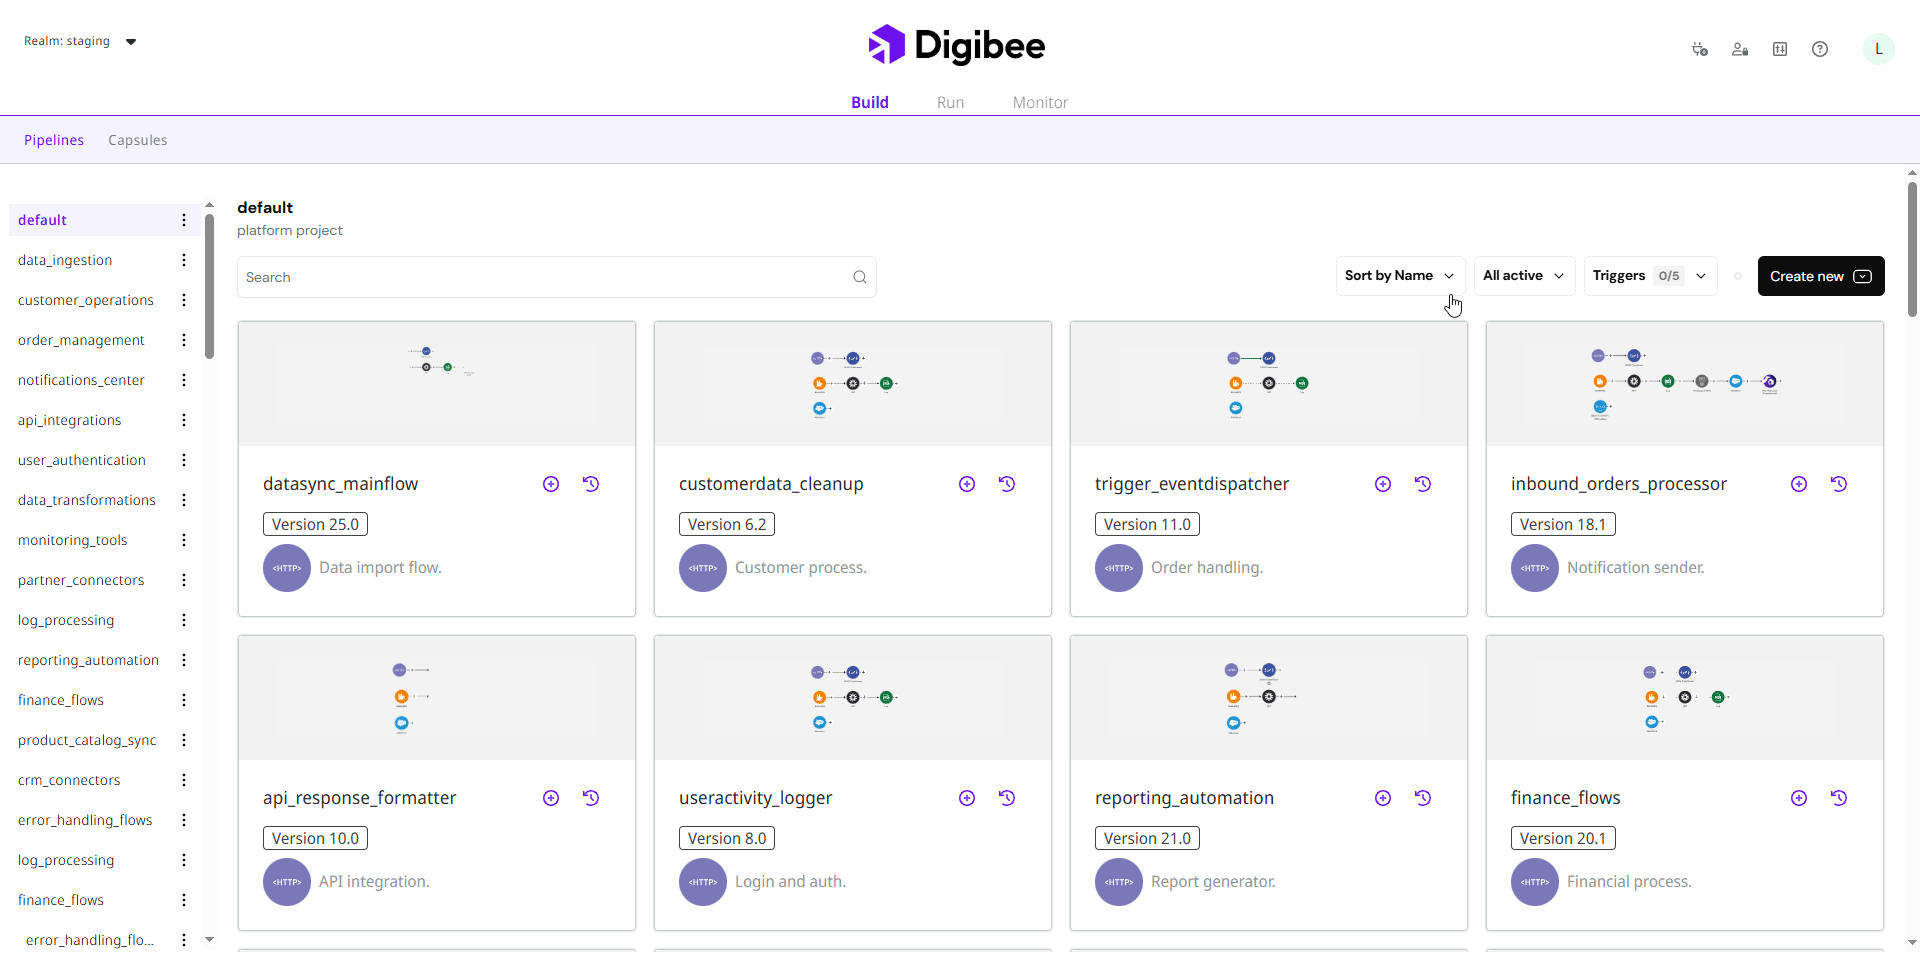This screenshot has width=1920, height=953.
Task: Open version history for customerdata_cleanup
Action: click(1007, 484)
